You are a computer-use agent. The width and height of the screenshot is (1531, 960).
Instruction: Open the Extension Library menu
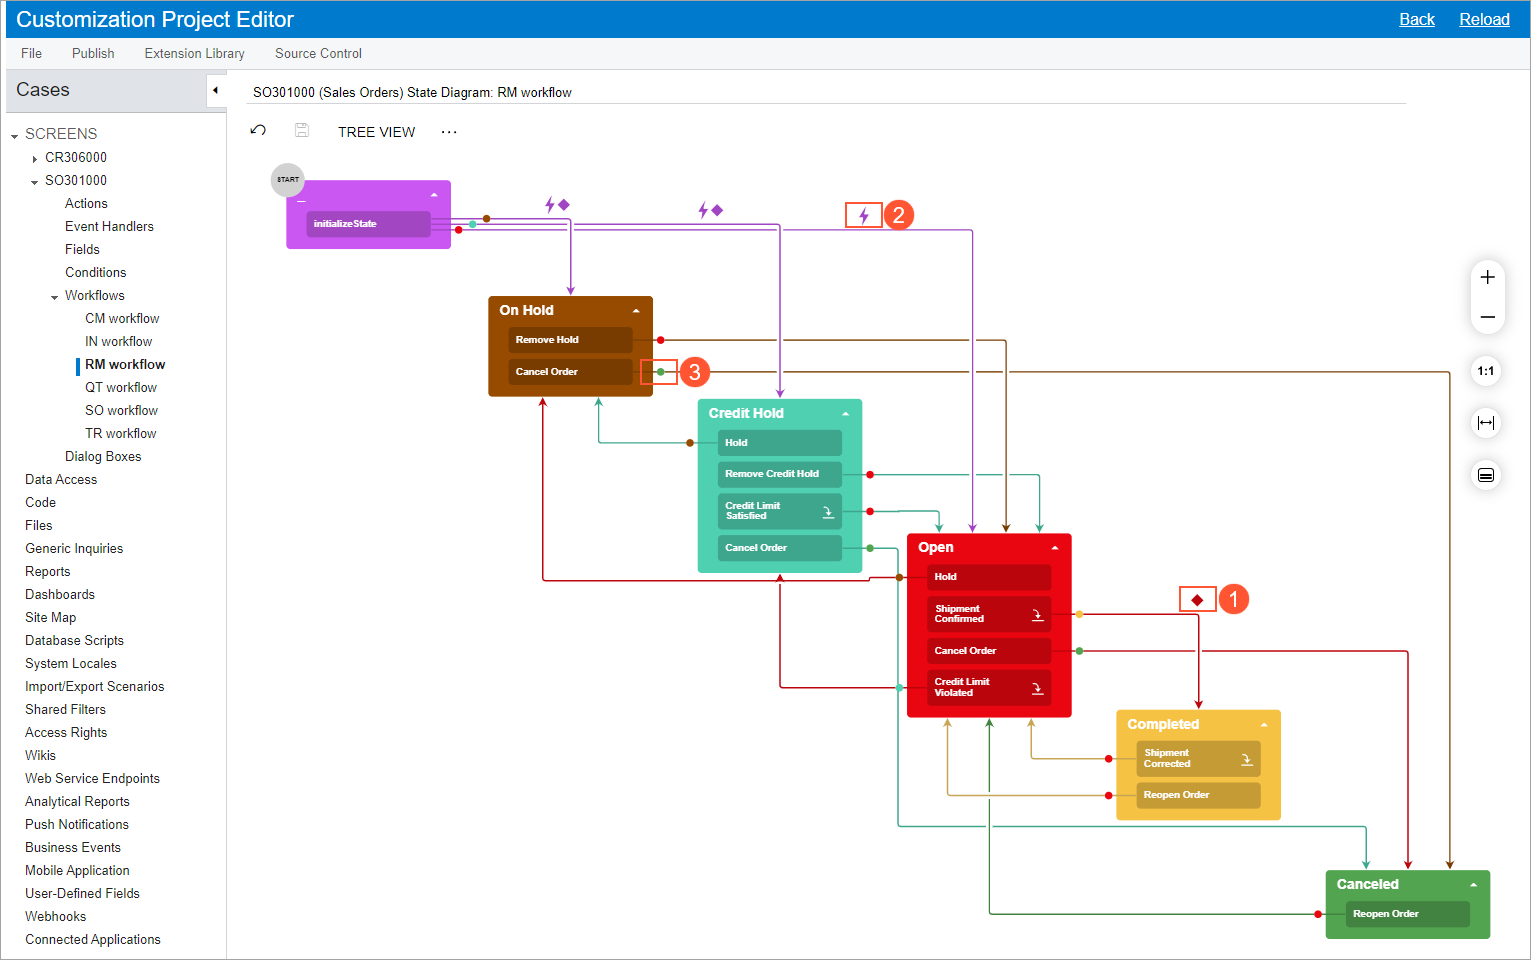(x=194, y=54)
